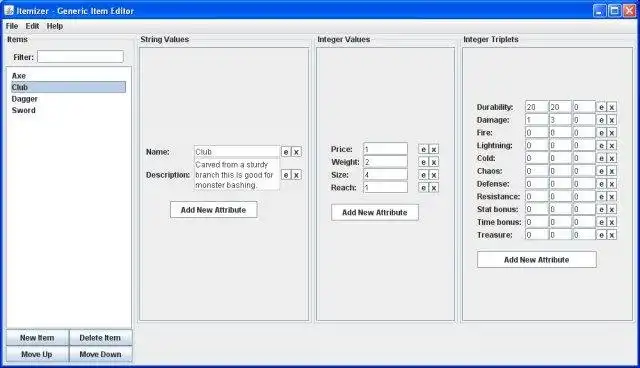Screen dimensions: 640x368
Task: Click the Size value field
Action: pyautogui.click(x=385, y=175)
